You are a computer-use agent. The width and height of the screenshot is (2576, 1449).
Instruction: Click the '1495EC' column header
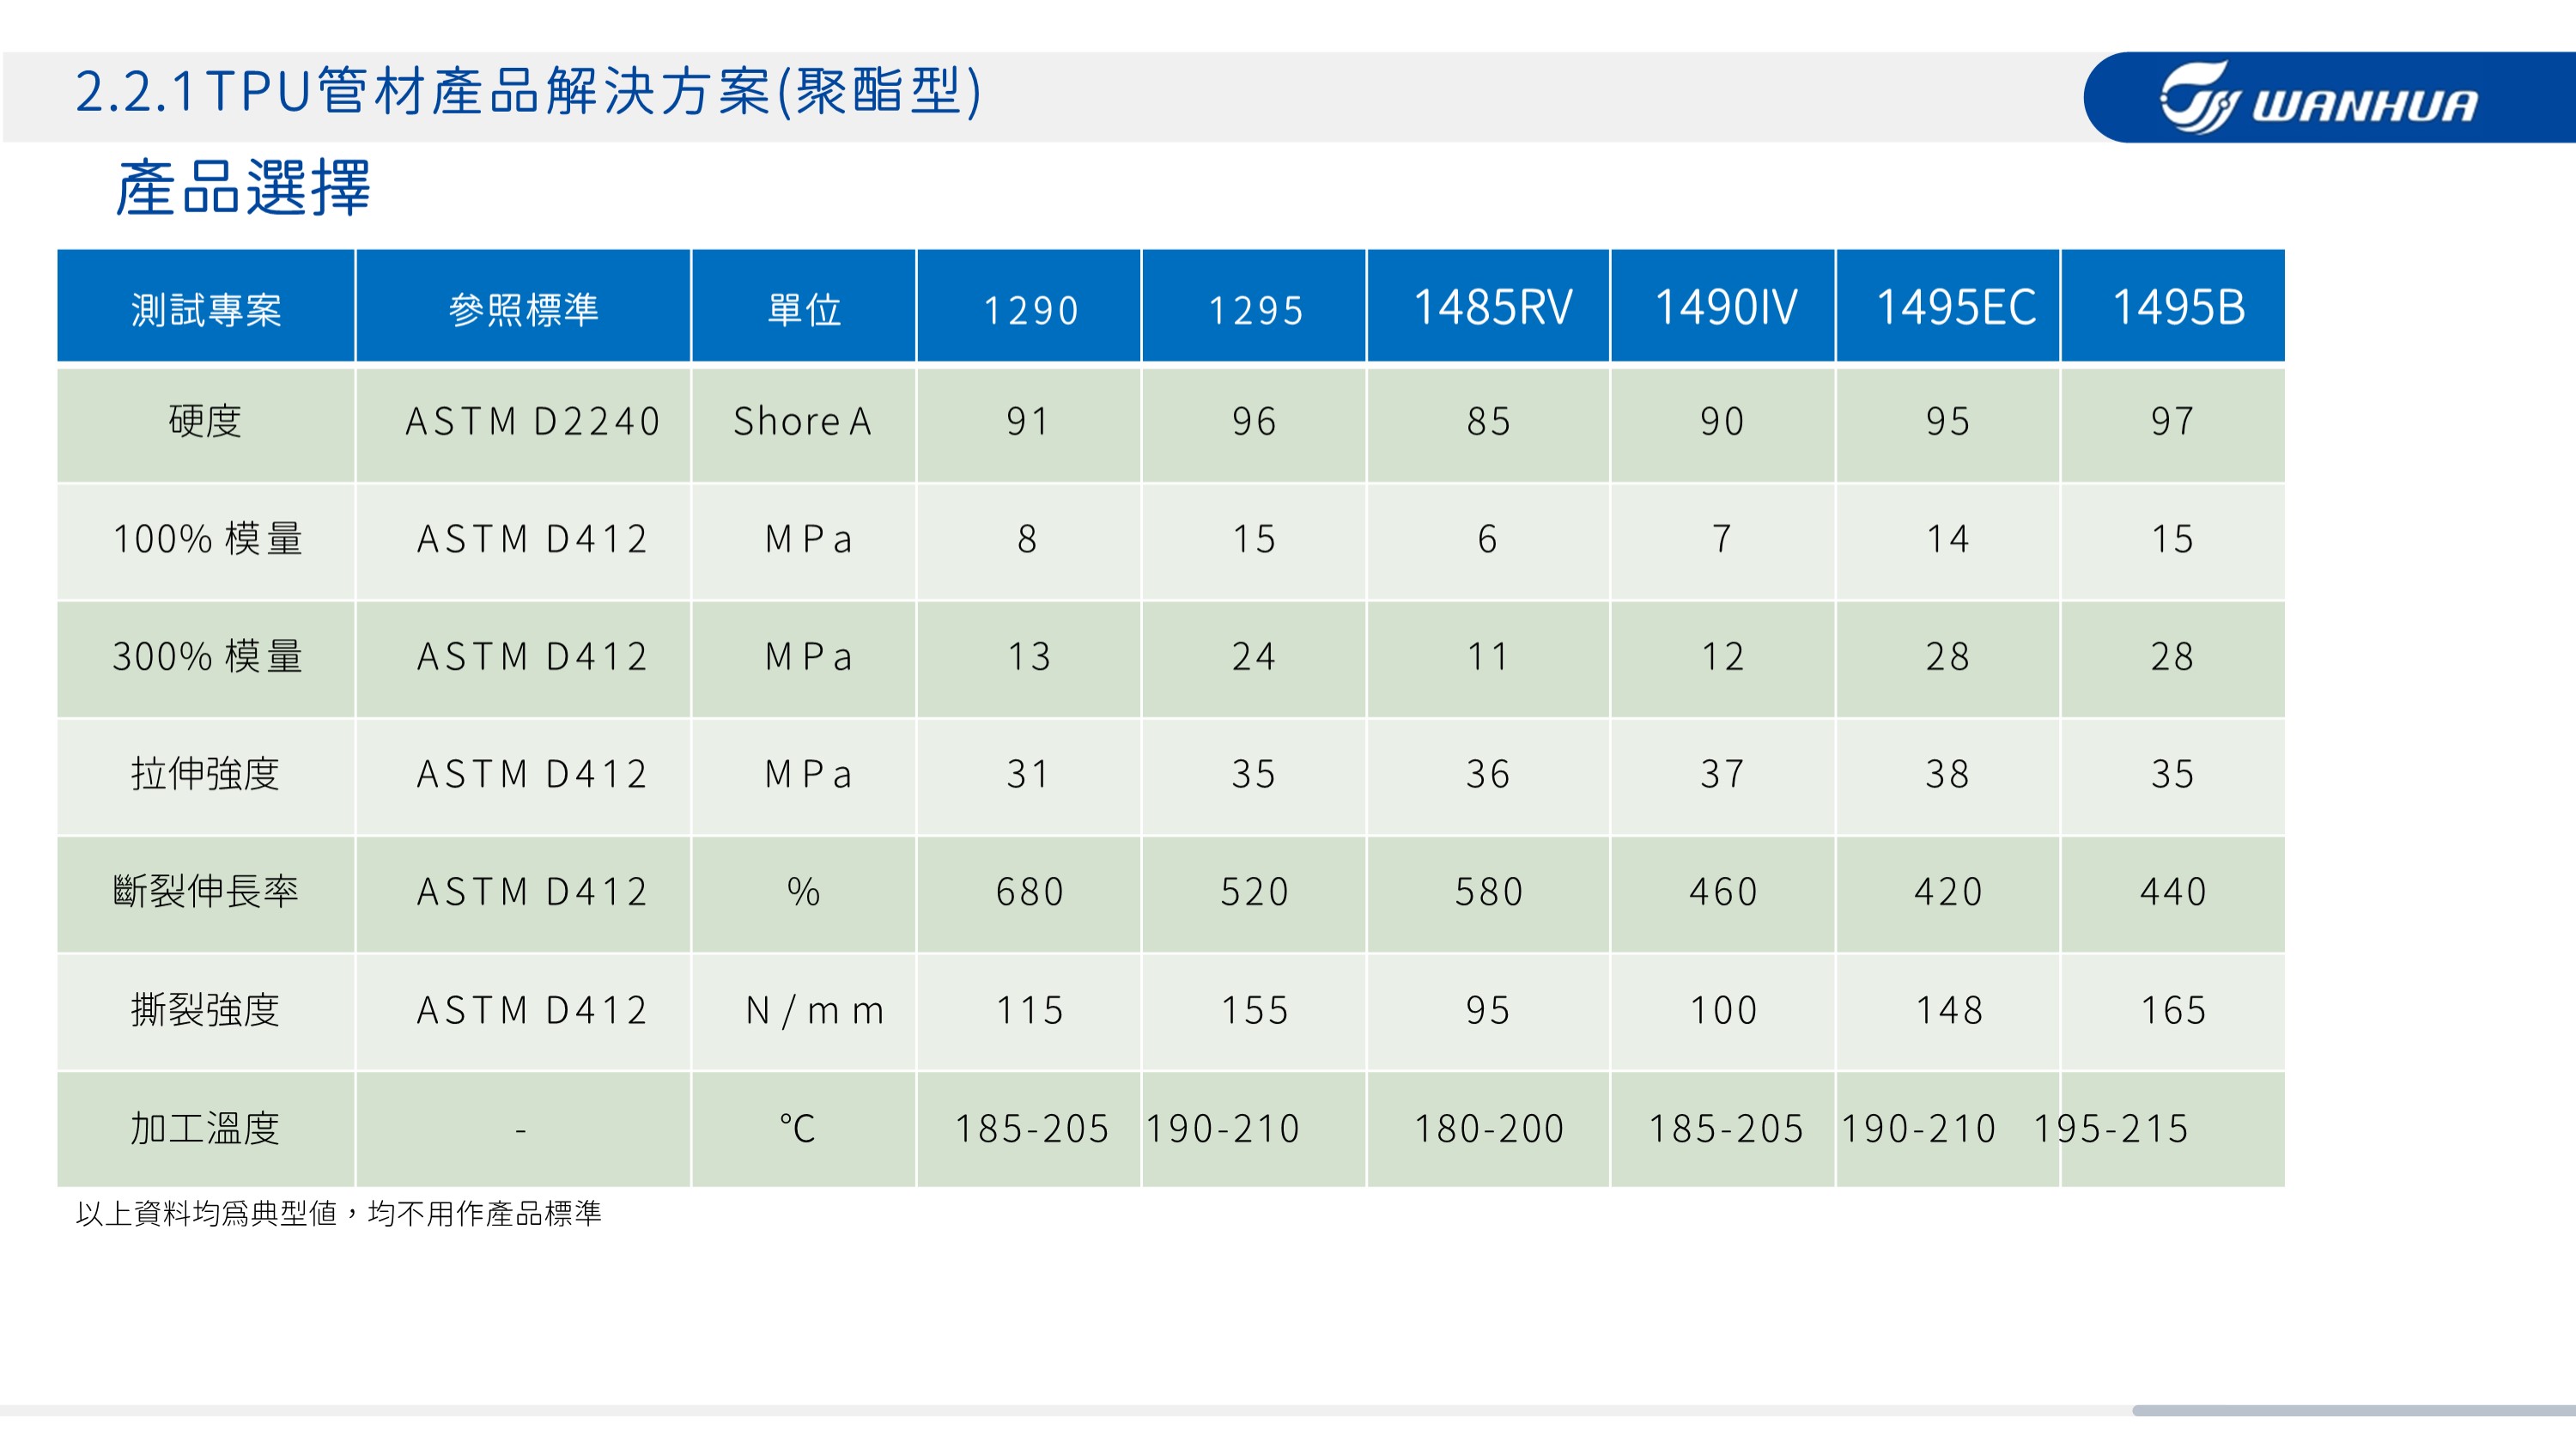point(1948,306)
